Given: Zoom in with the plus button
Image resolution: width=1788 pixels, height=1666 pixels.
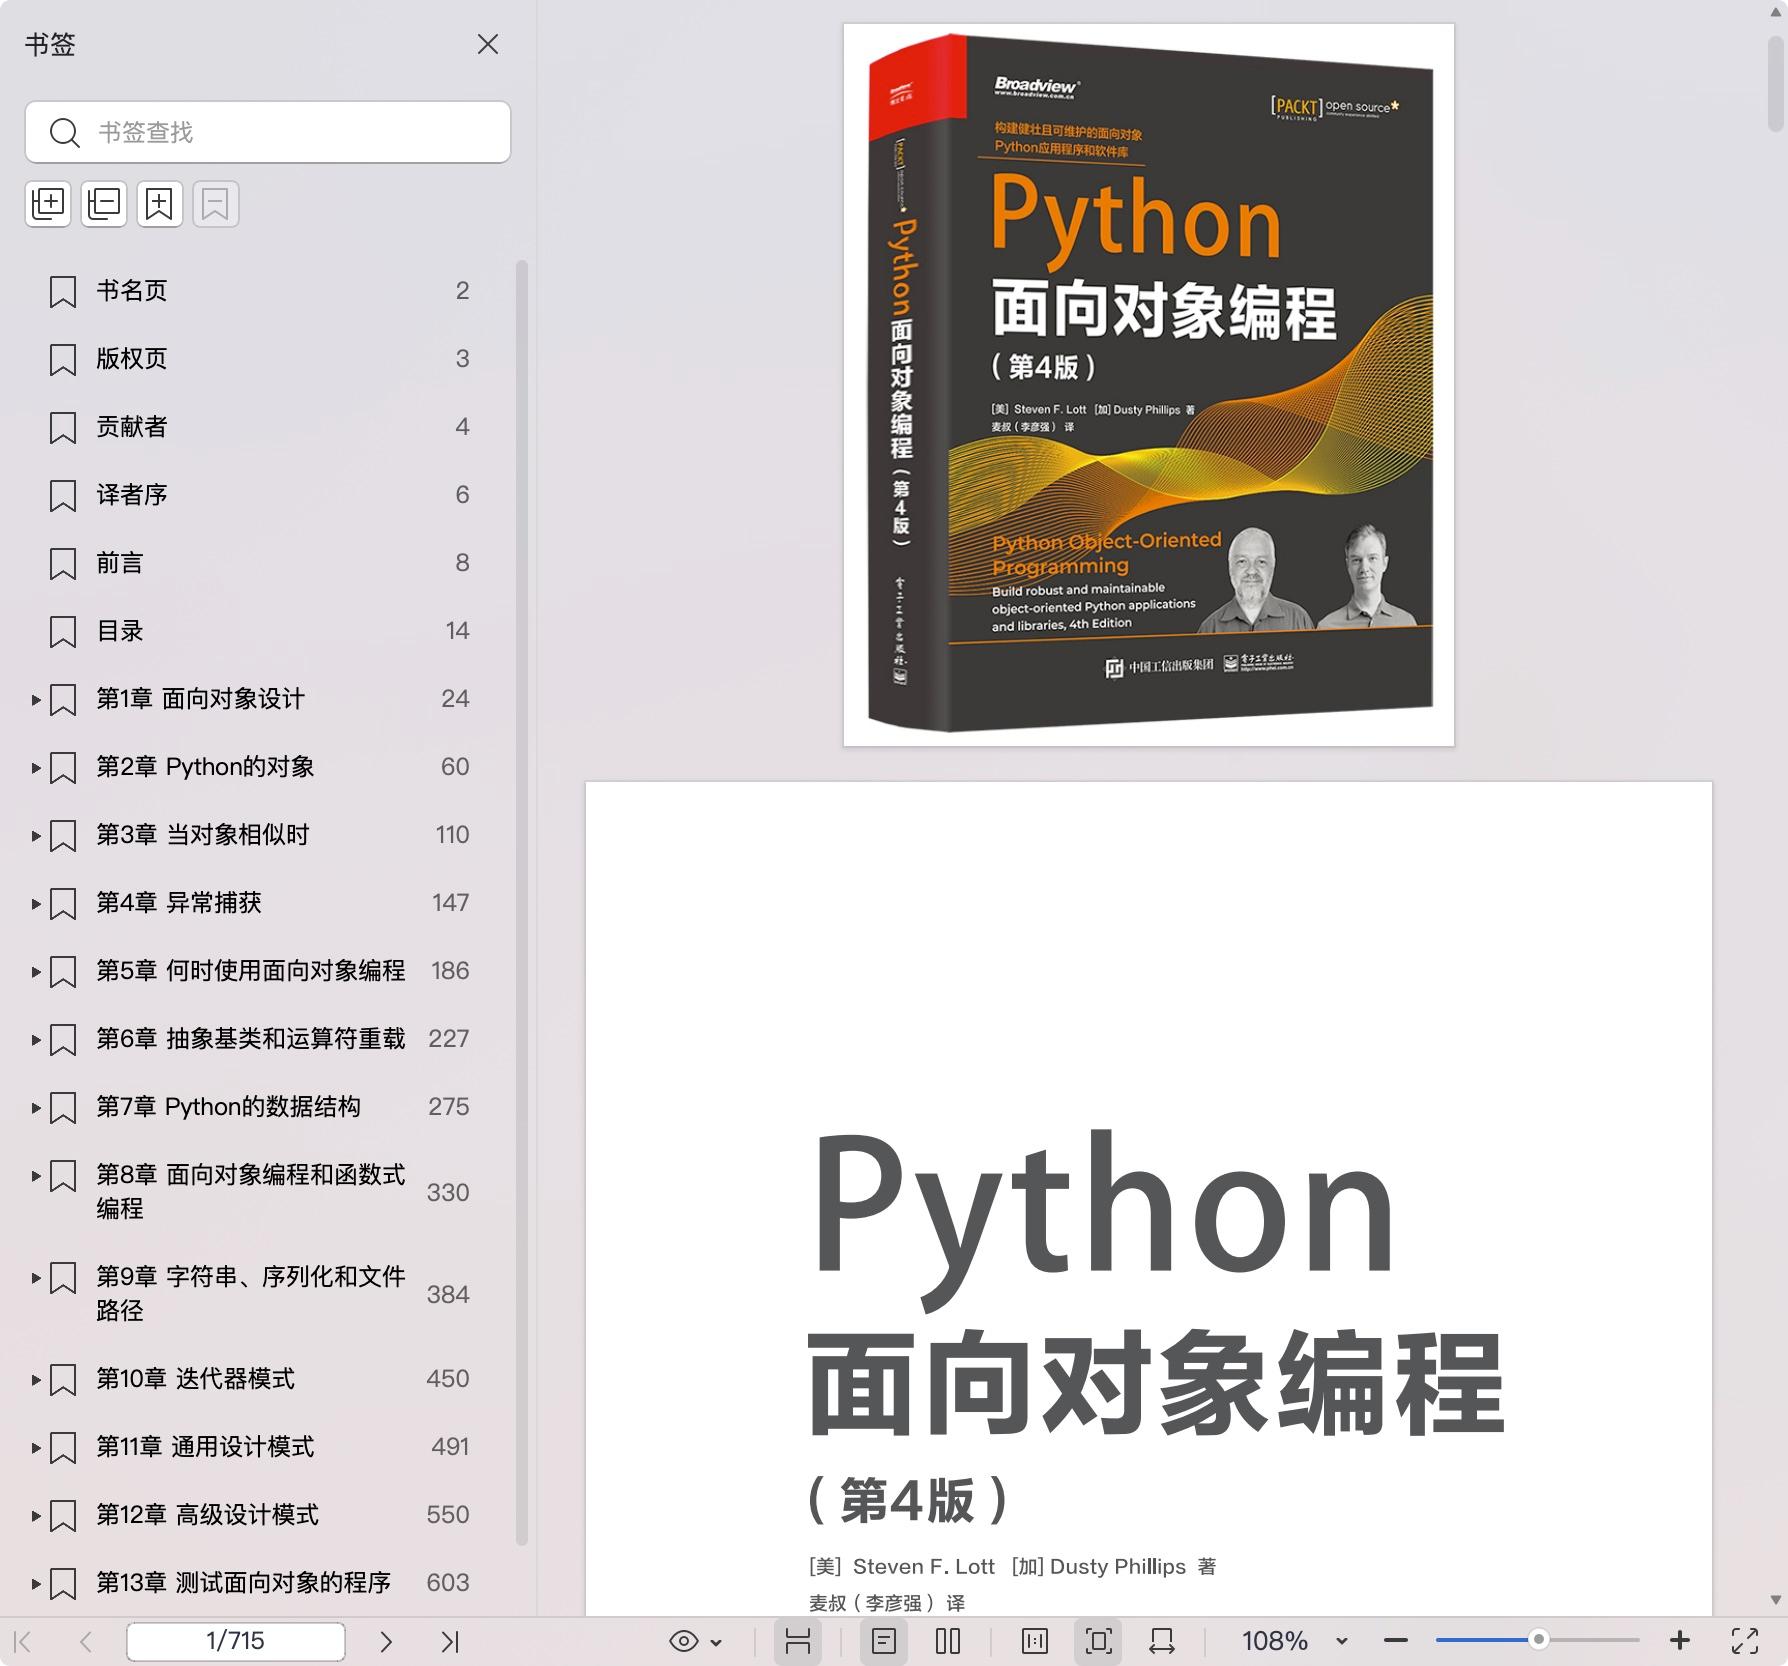Looking at the screenshot, I should [1680, 1641].
